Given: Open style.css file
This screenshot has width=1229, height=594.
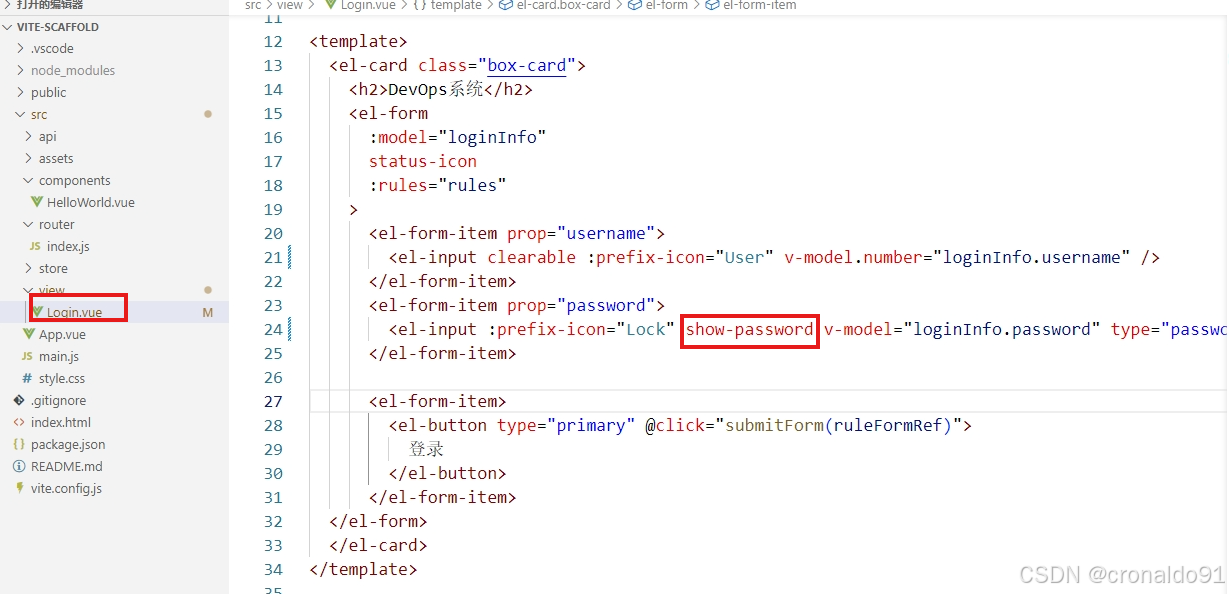Looking at the screenshot, I should tap(62, 378).
